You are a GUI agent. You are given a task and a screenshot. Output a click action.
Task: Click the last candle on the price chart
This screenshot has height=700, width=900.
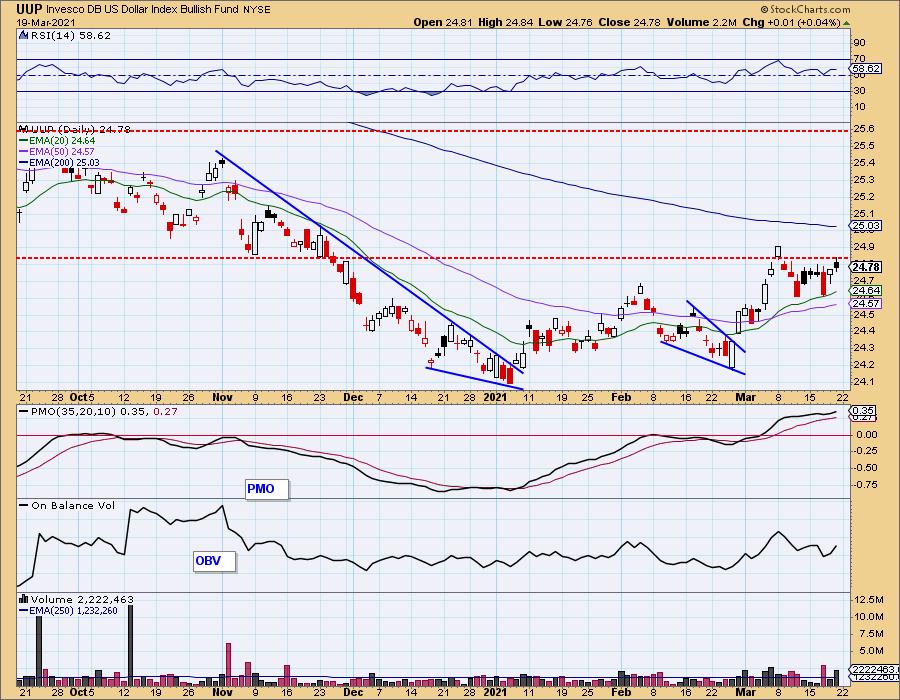tap(836, 265)
